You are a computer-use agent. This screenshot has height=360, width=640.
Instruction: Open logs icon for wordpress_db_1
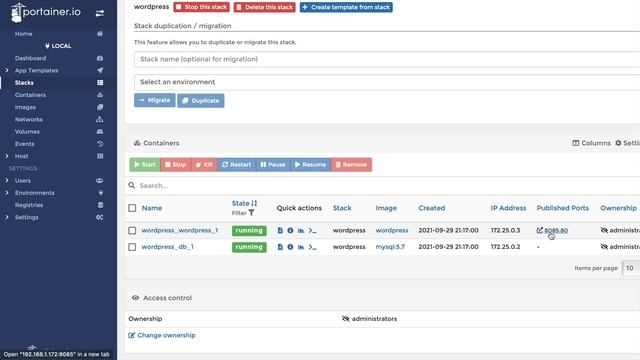[280, 247]
